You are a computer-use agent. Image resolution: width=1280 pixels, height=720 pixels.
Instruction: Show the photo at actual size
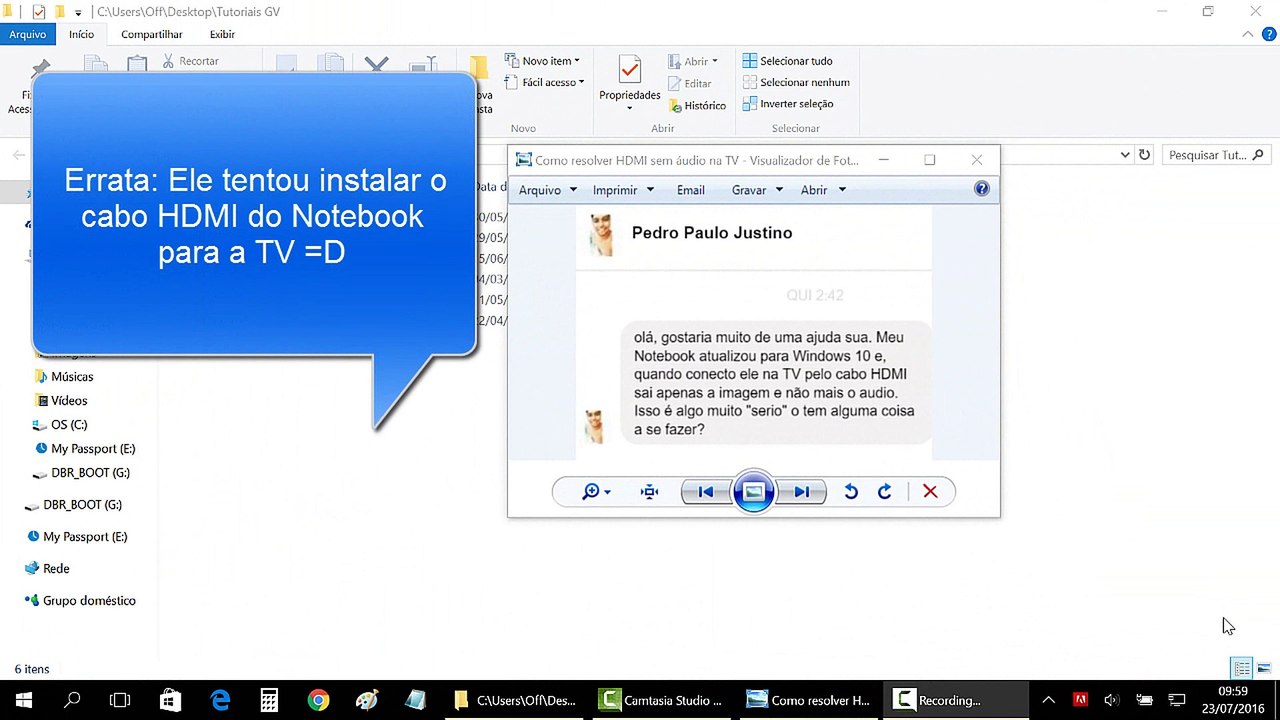[x=650, y=491]
